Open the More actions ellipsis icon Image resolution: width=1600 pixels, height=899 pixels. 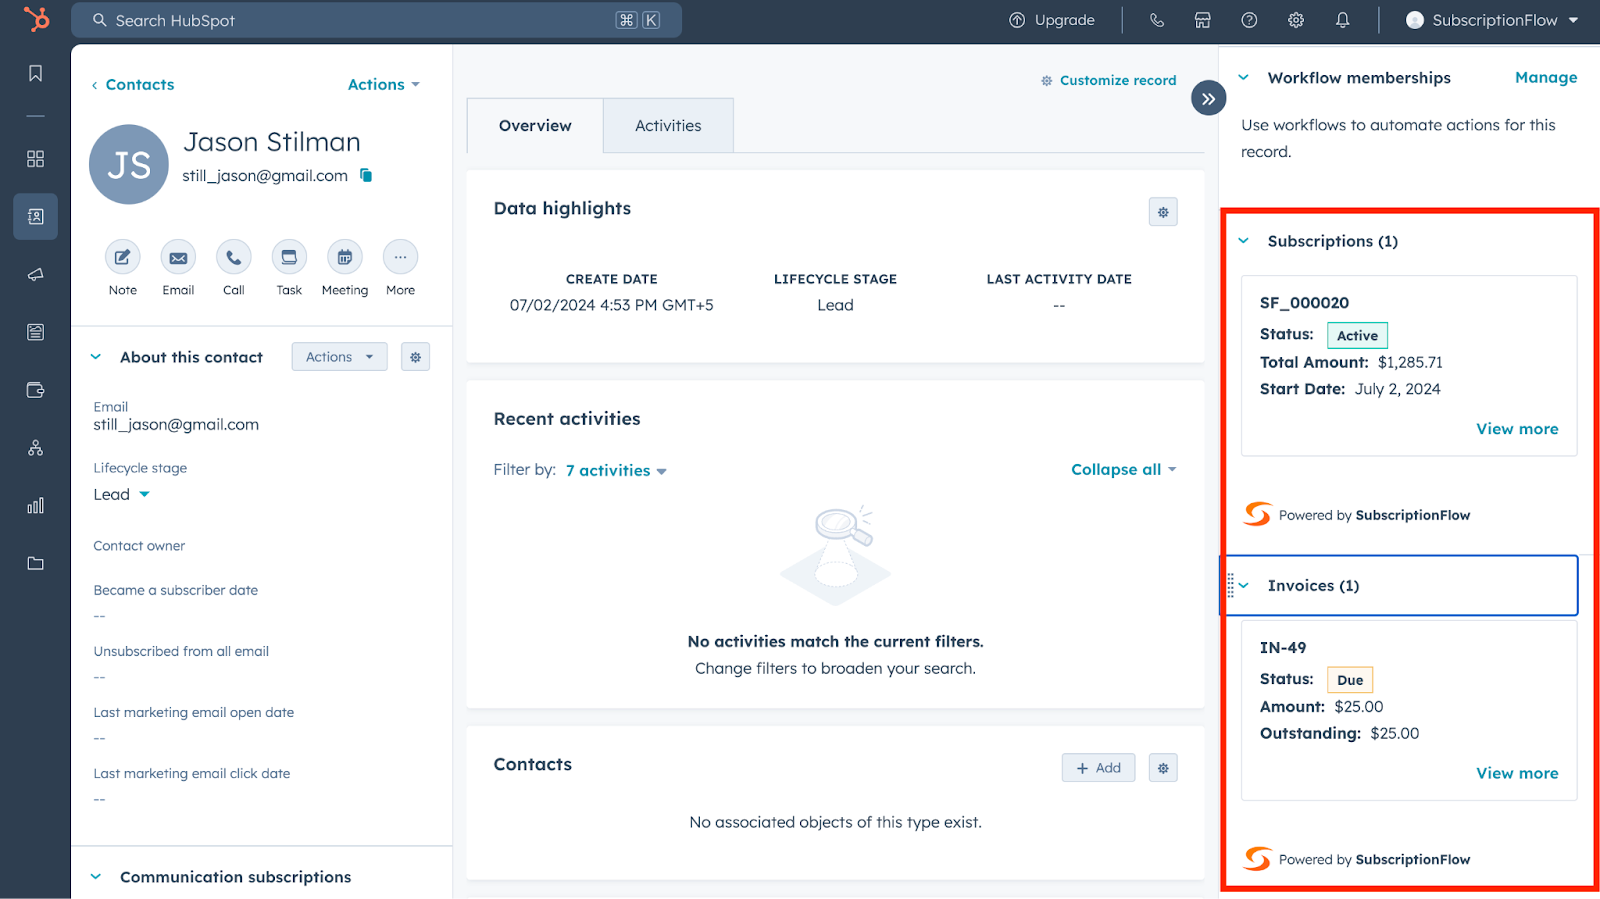coord(400,257)
